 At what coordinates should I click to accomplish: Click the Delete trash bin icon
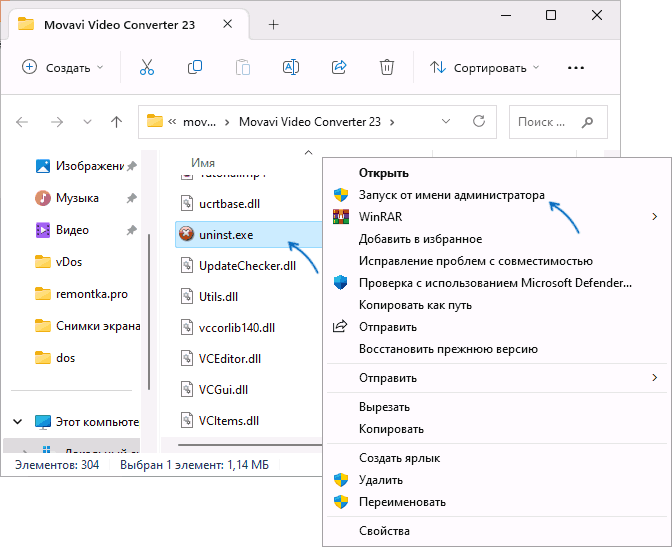click(x=387, y=67)
